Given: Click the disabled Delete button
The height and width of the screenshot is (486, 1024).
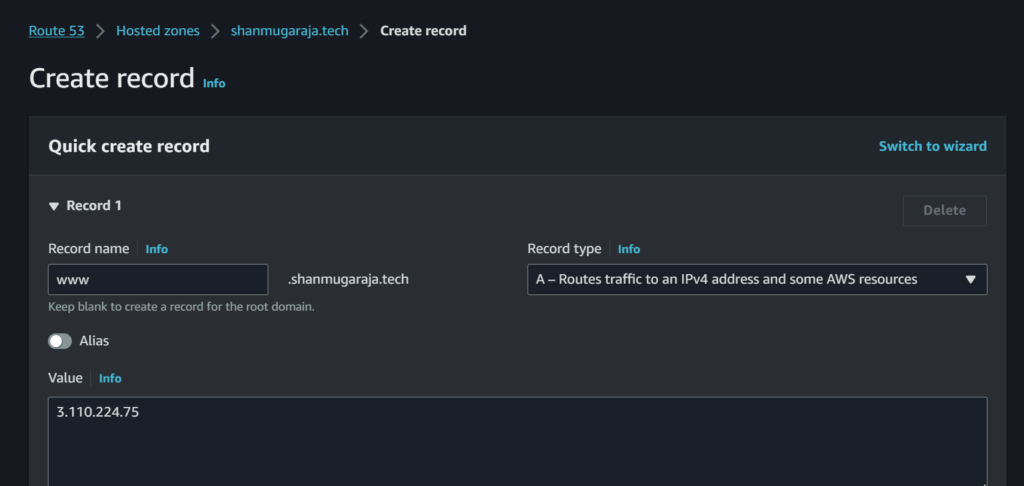Looking at the screenshot, I should tap(944, 210).
